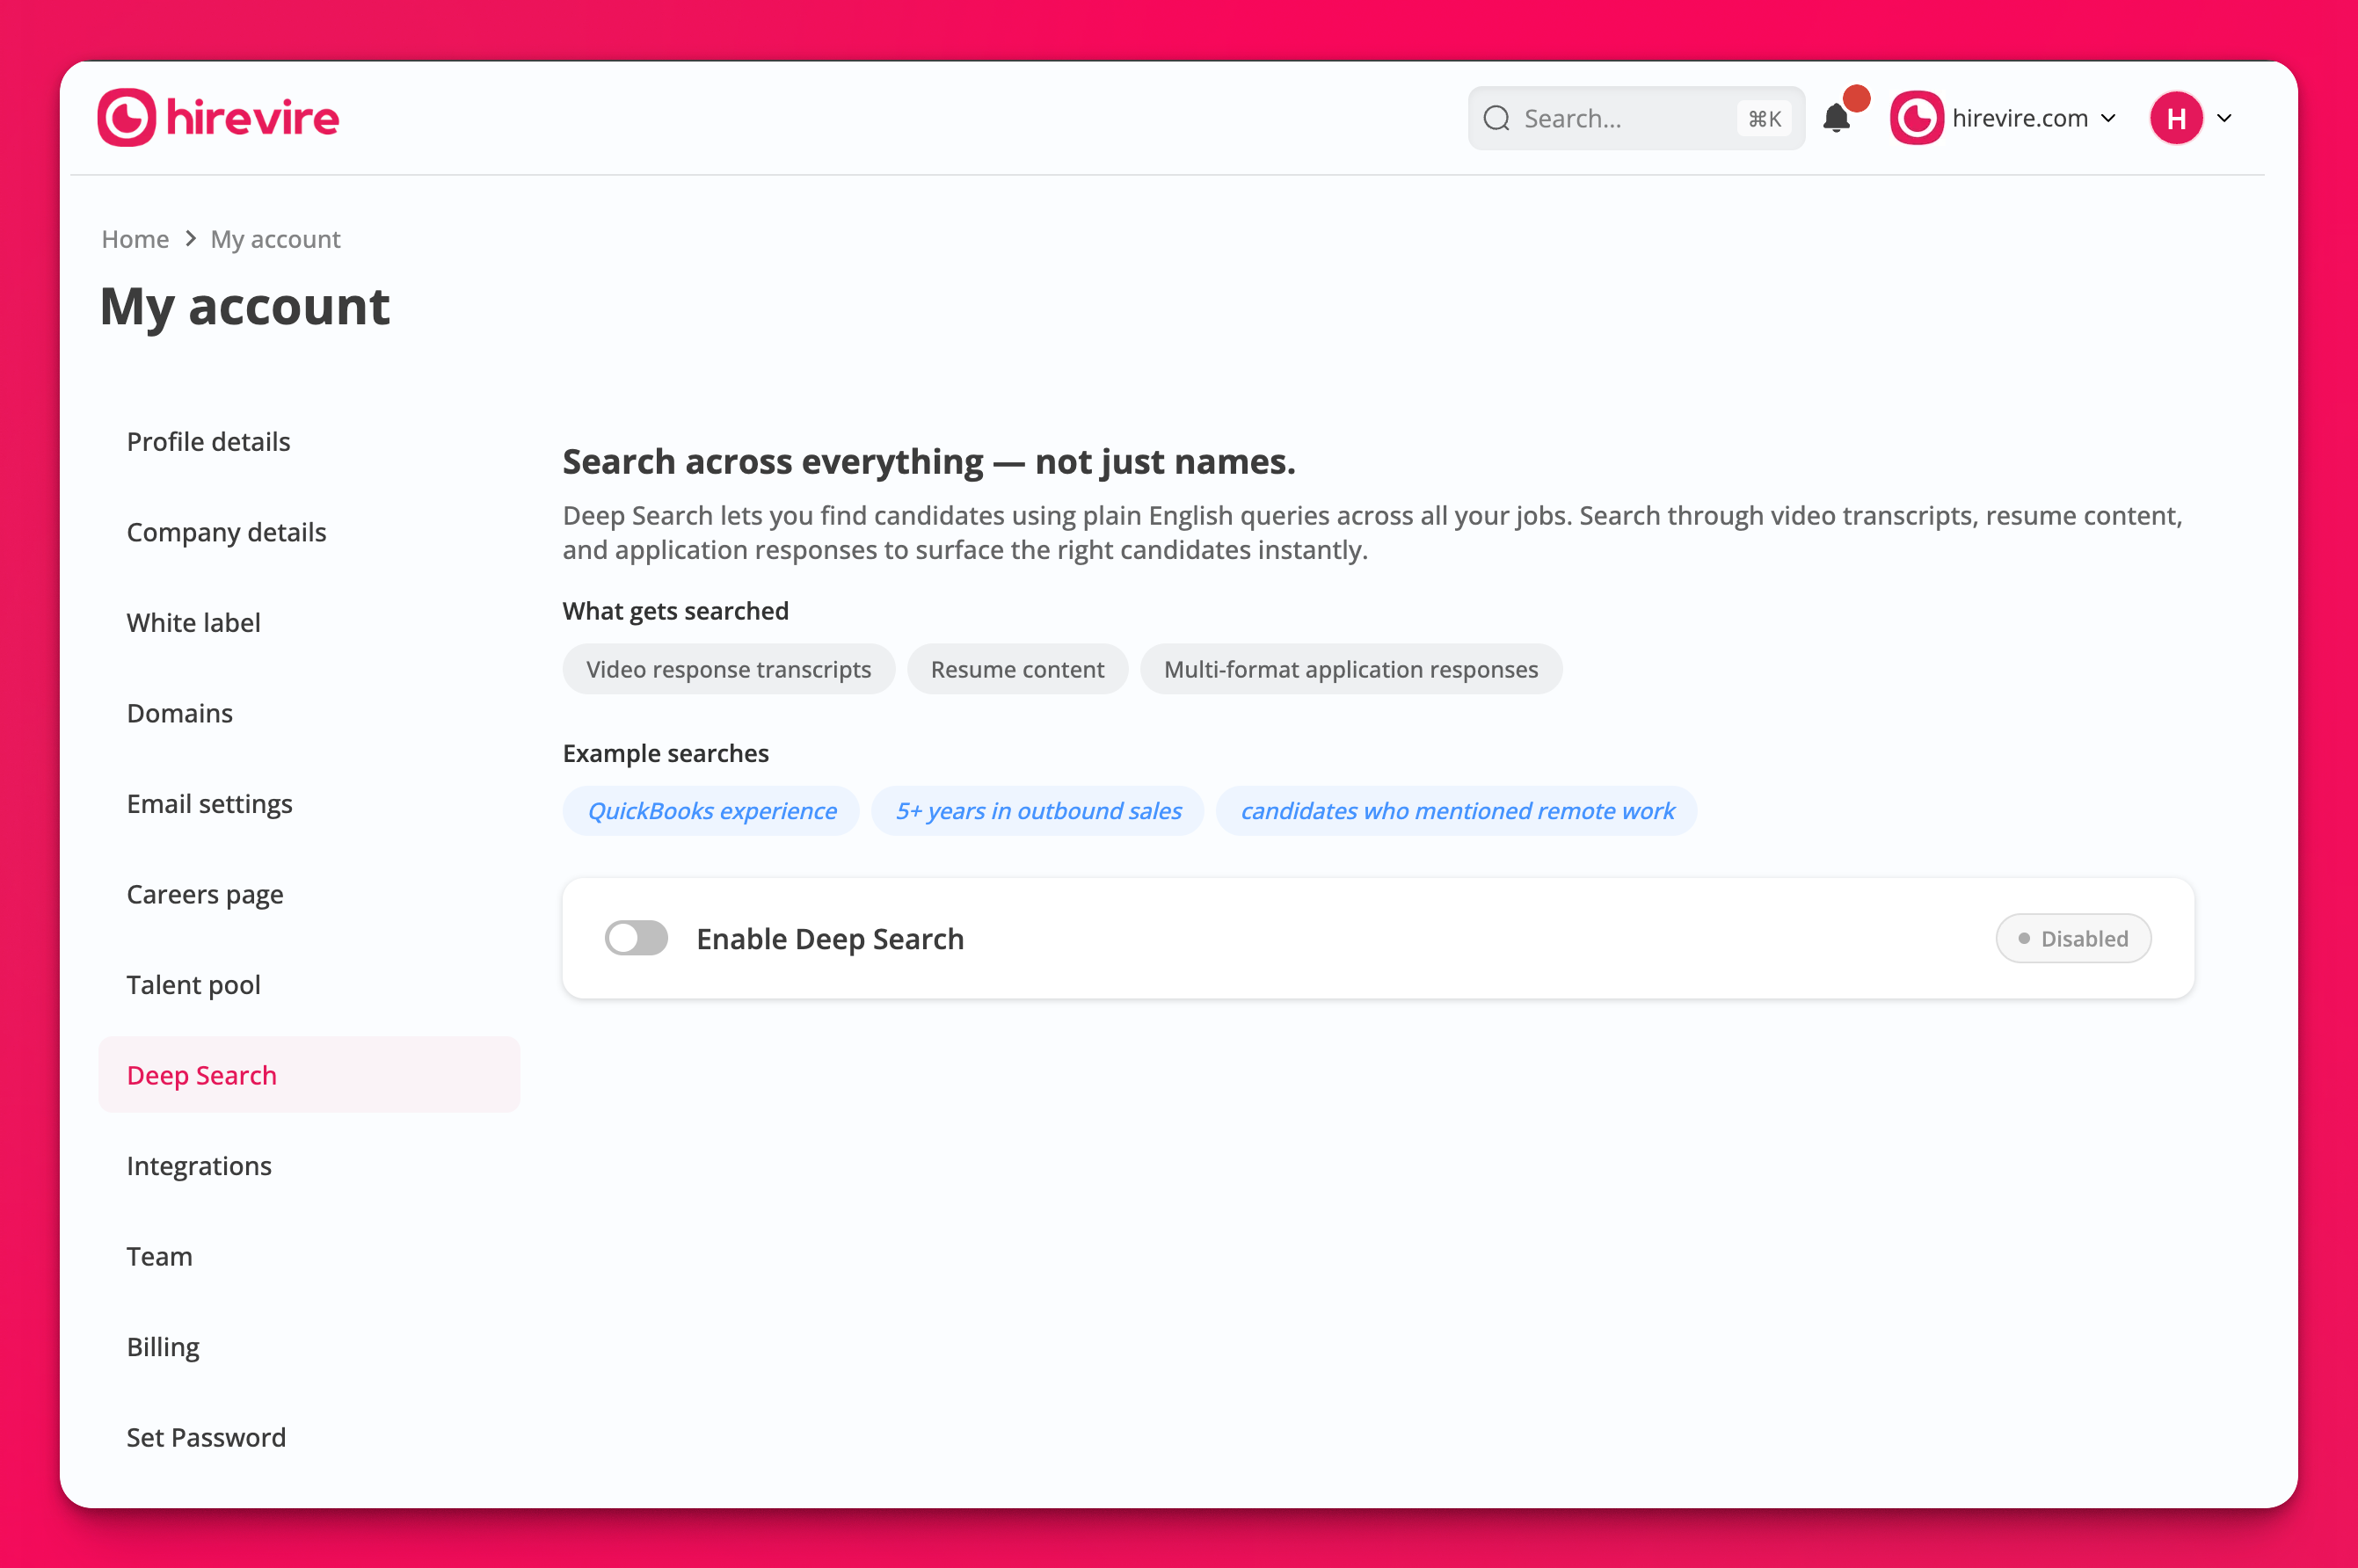
Task: Go to Team settings
Action: [159, 1256]
